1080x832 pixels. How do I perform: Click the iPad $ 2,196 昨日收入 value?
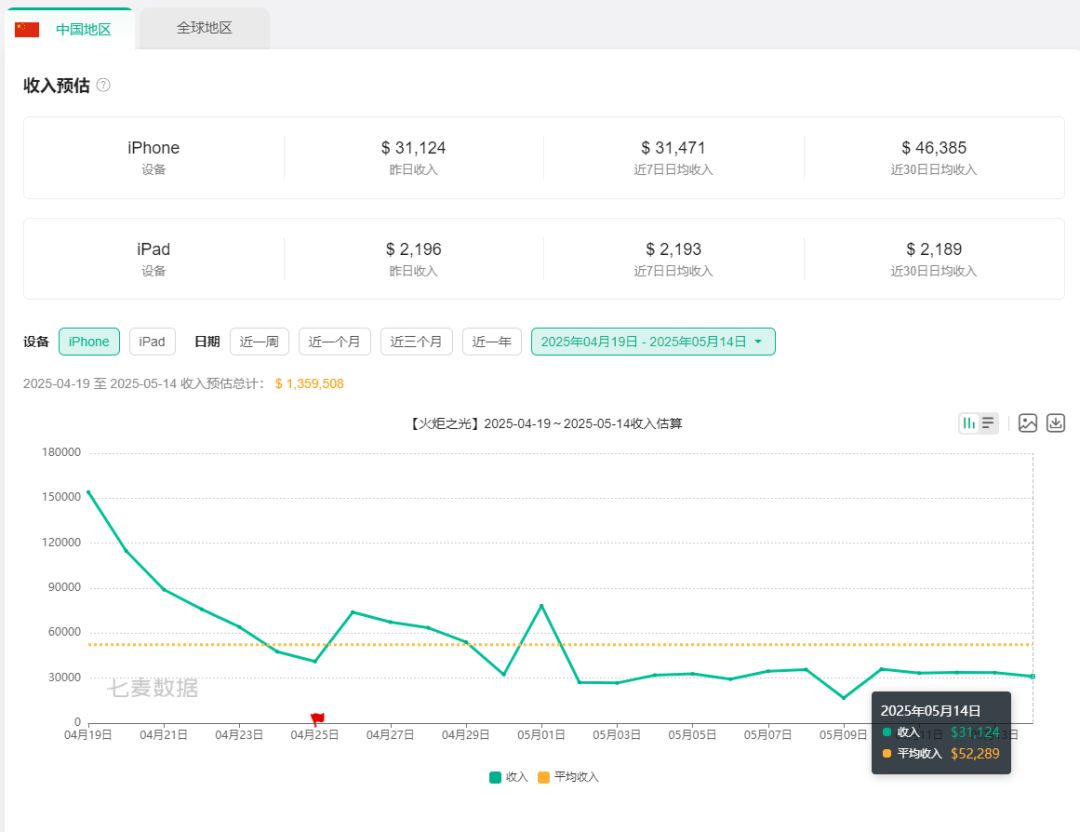tap(413, 249)
